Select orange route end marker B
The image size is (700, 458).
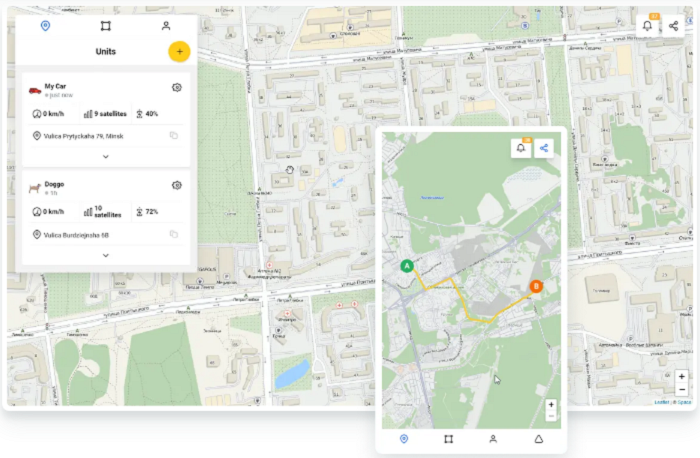point(535,286)
